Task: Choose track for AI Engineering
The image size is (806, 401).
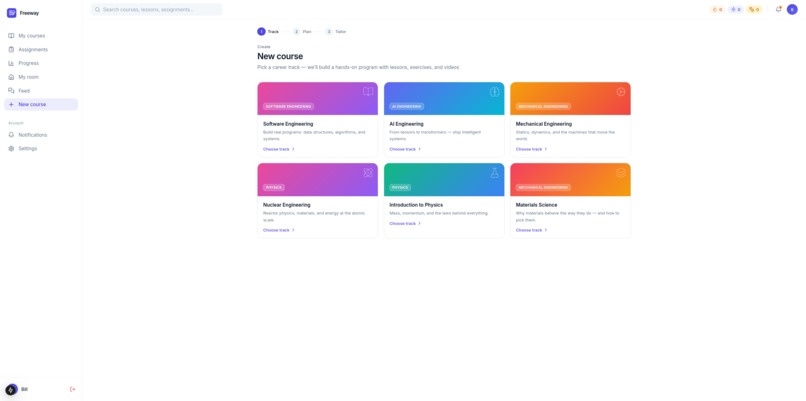Action: click(405, 149)
